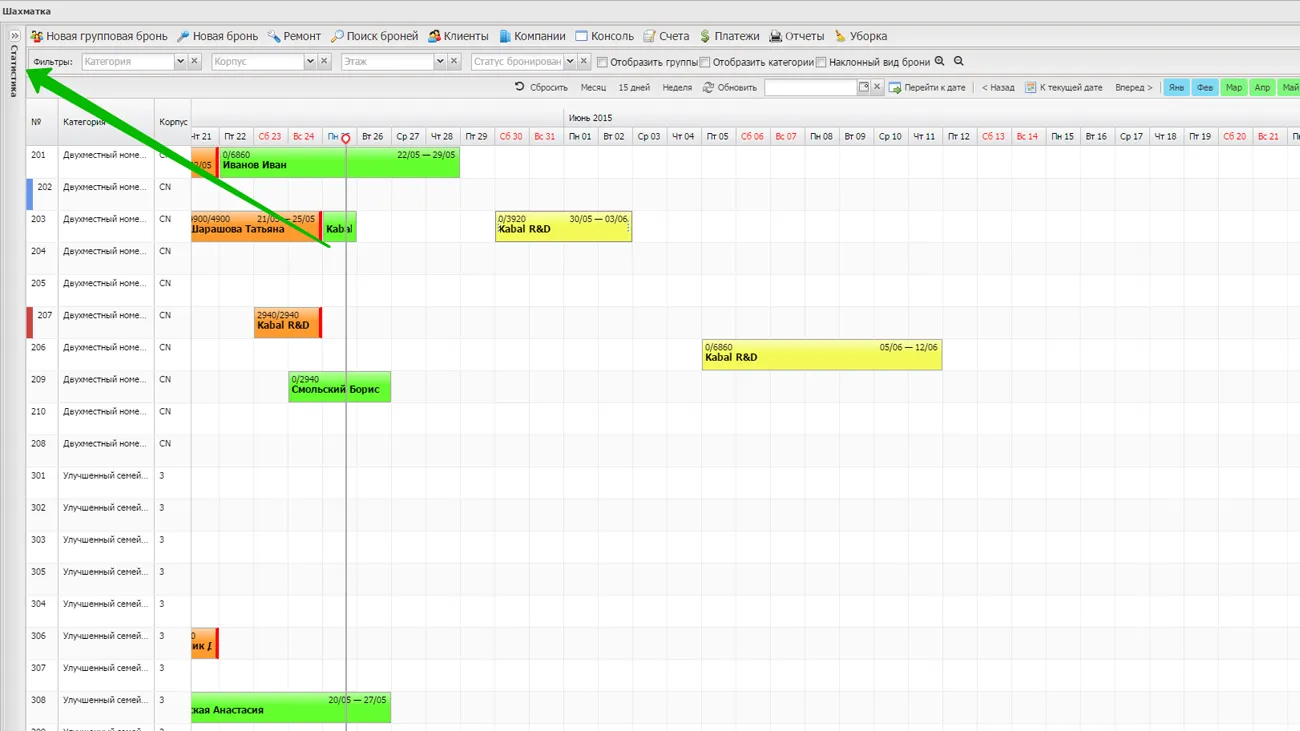
Task: Open the Ремонт tool
Action: 294,36
